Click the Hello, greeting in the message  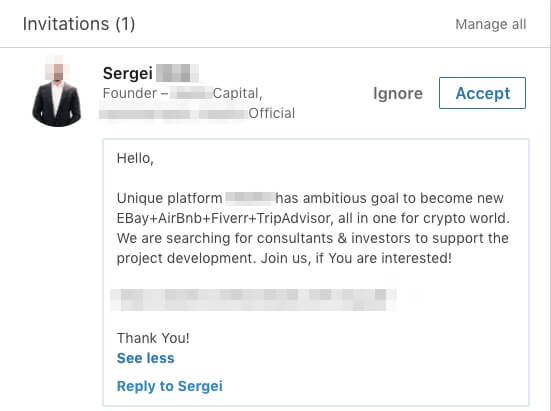135,158
